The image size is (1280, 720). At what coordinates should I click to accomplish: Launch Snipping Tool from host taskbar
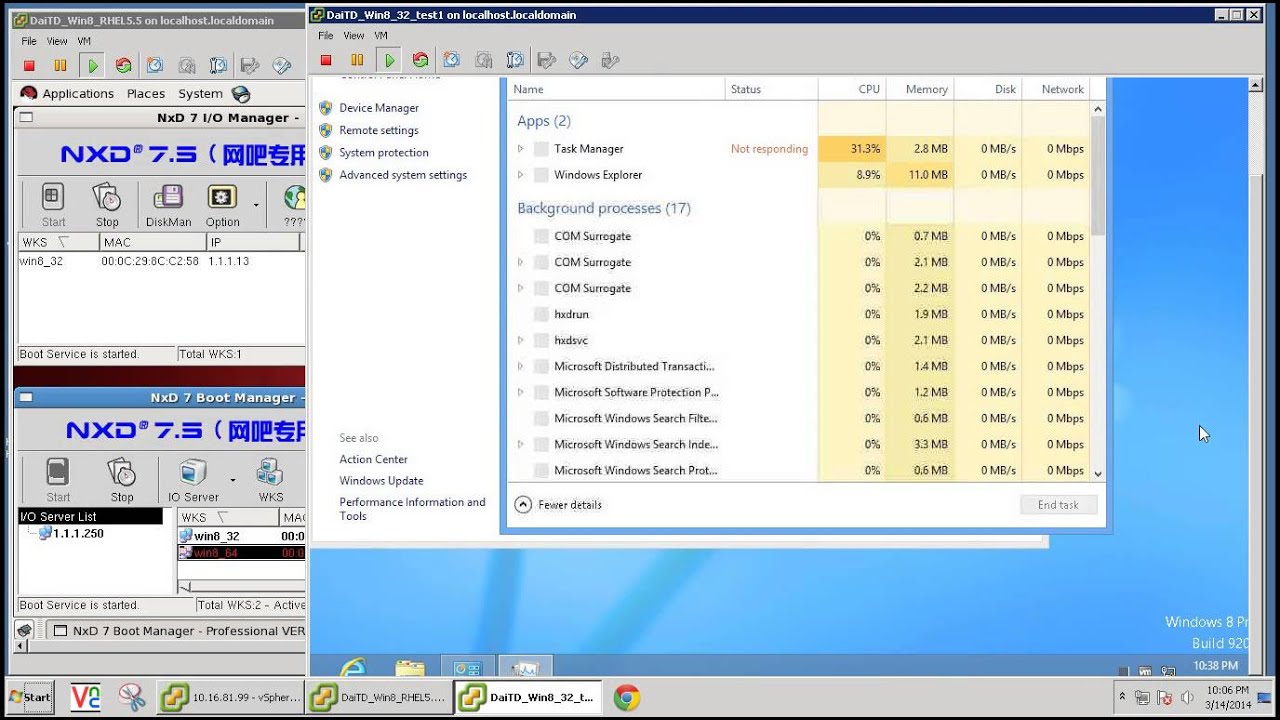click(x=131, y=697)
